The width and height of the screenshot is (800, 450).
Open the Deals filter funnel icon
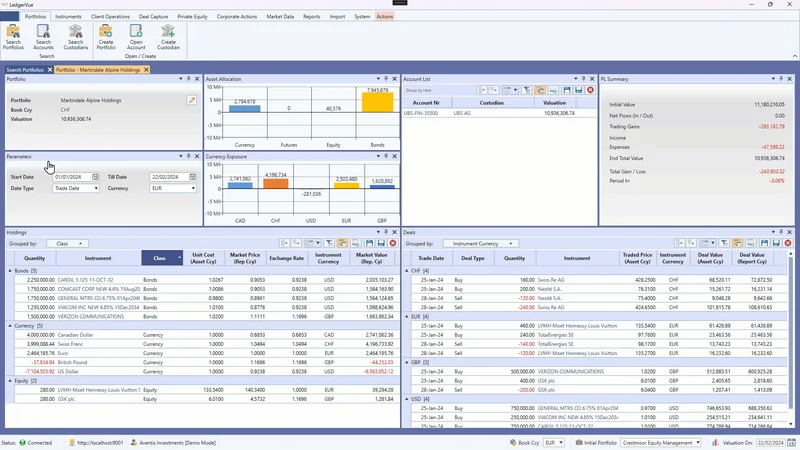pyautogui.click(x=724, y=243)
